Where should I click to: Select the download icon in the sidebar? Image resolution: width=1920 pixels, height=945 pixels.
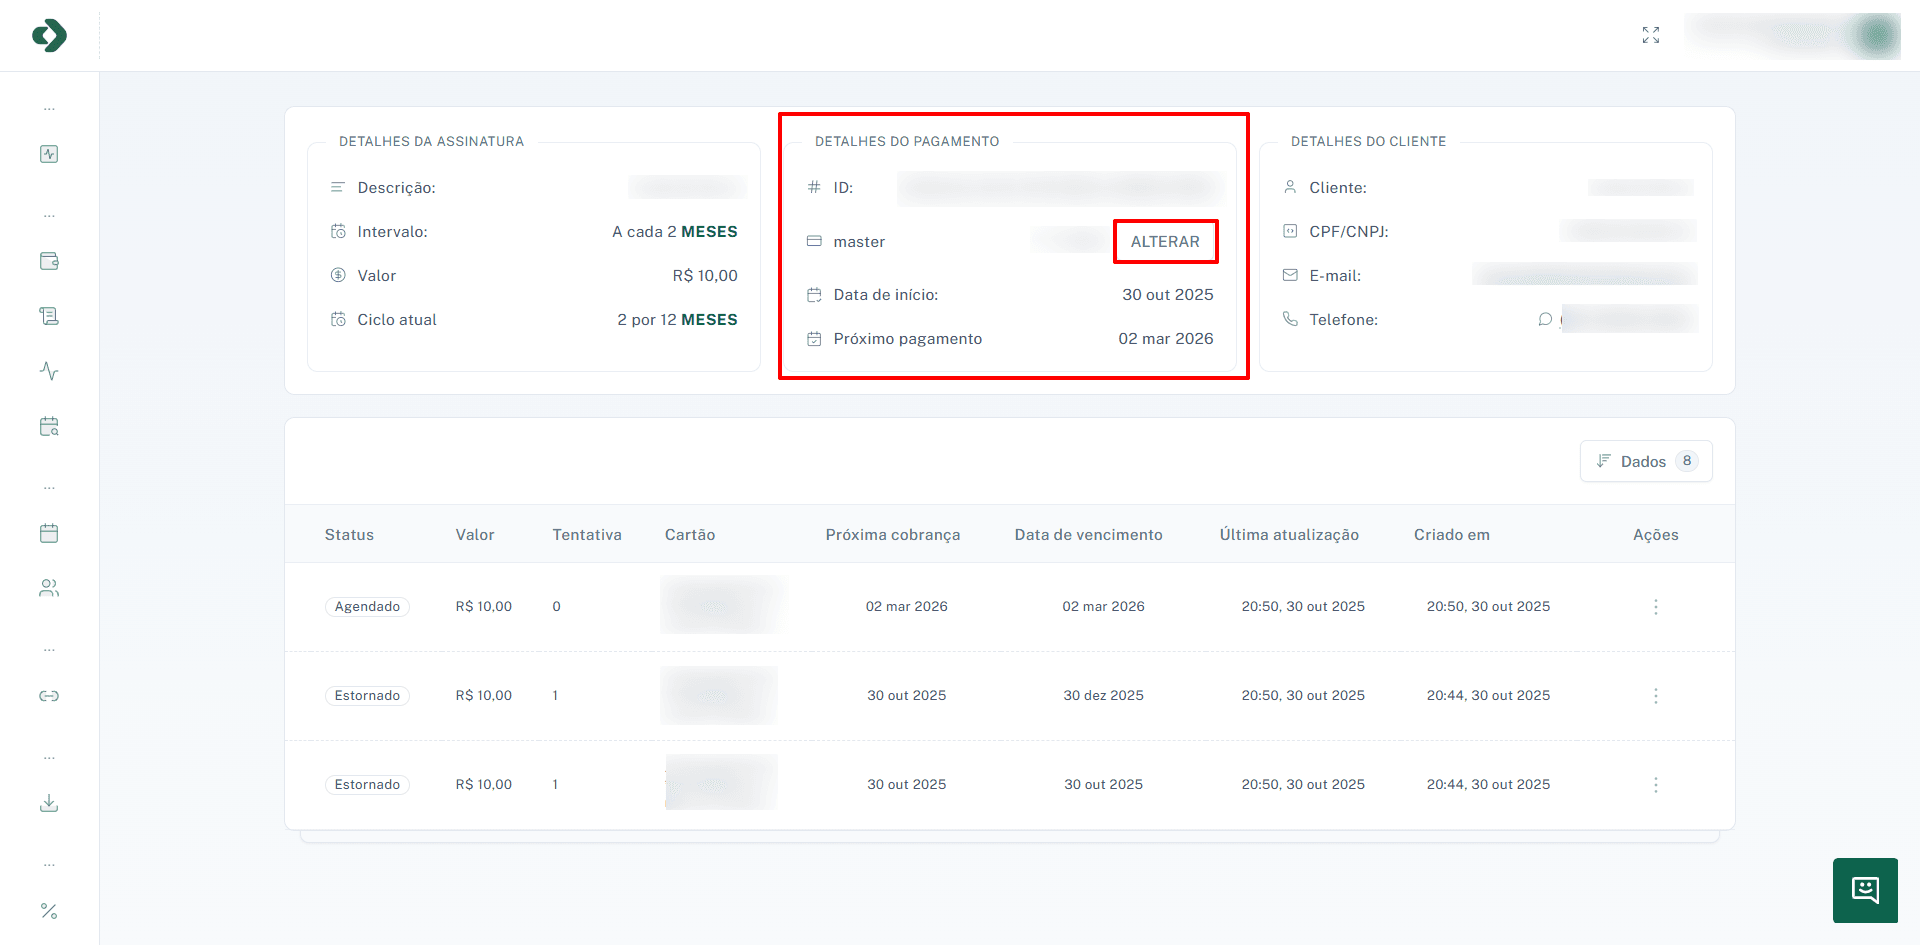coord(48,803)
